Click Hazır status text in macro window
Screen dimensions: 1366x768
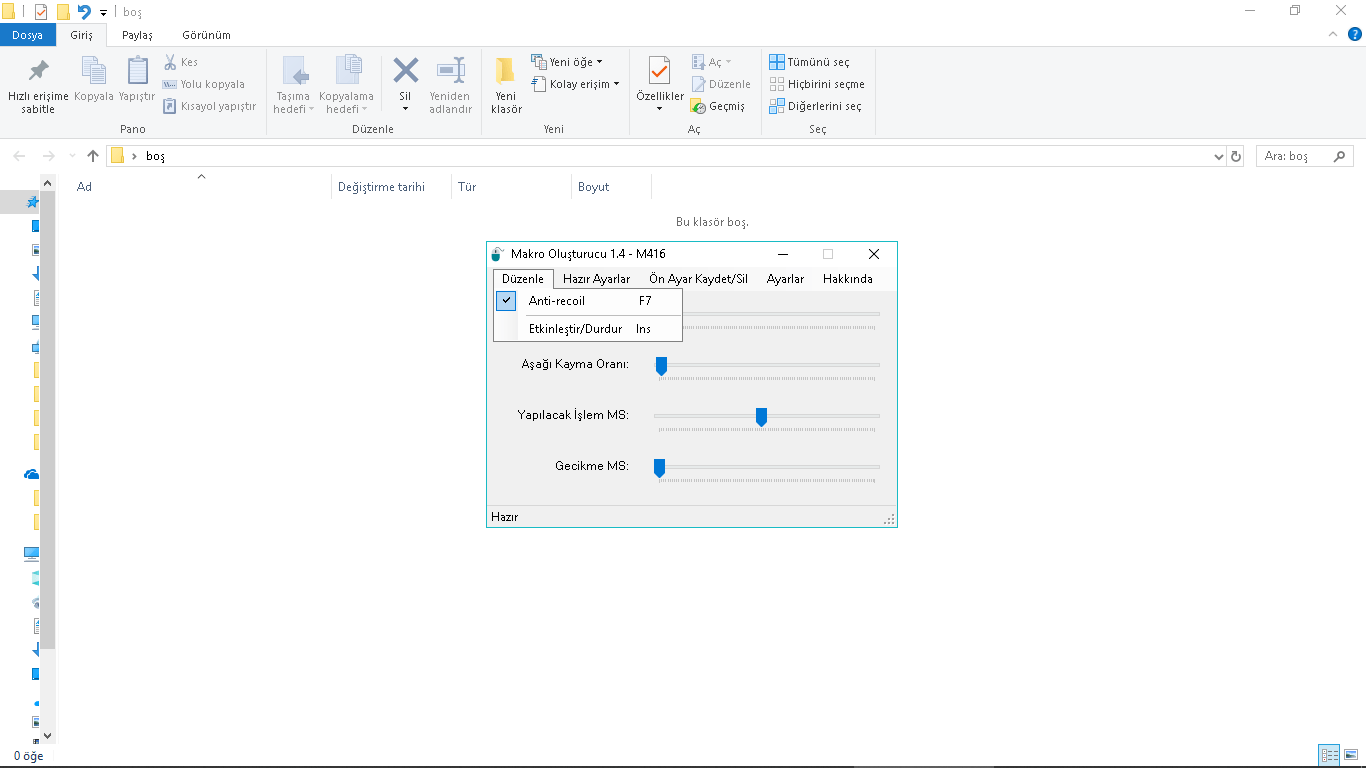504,517
